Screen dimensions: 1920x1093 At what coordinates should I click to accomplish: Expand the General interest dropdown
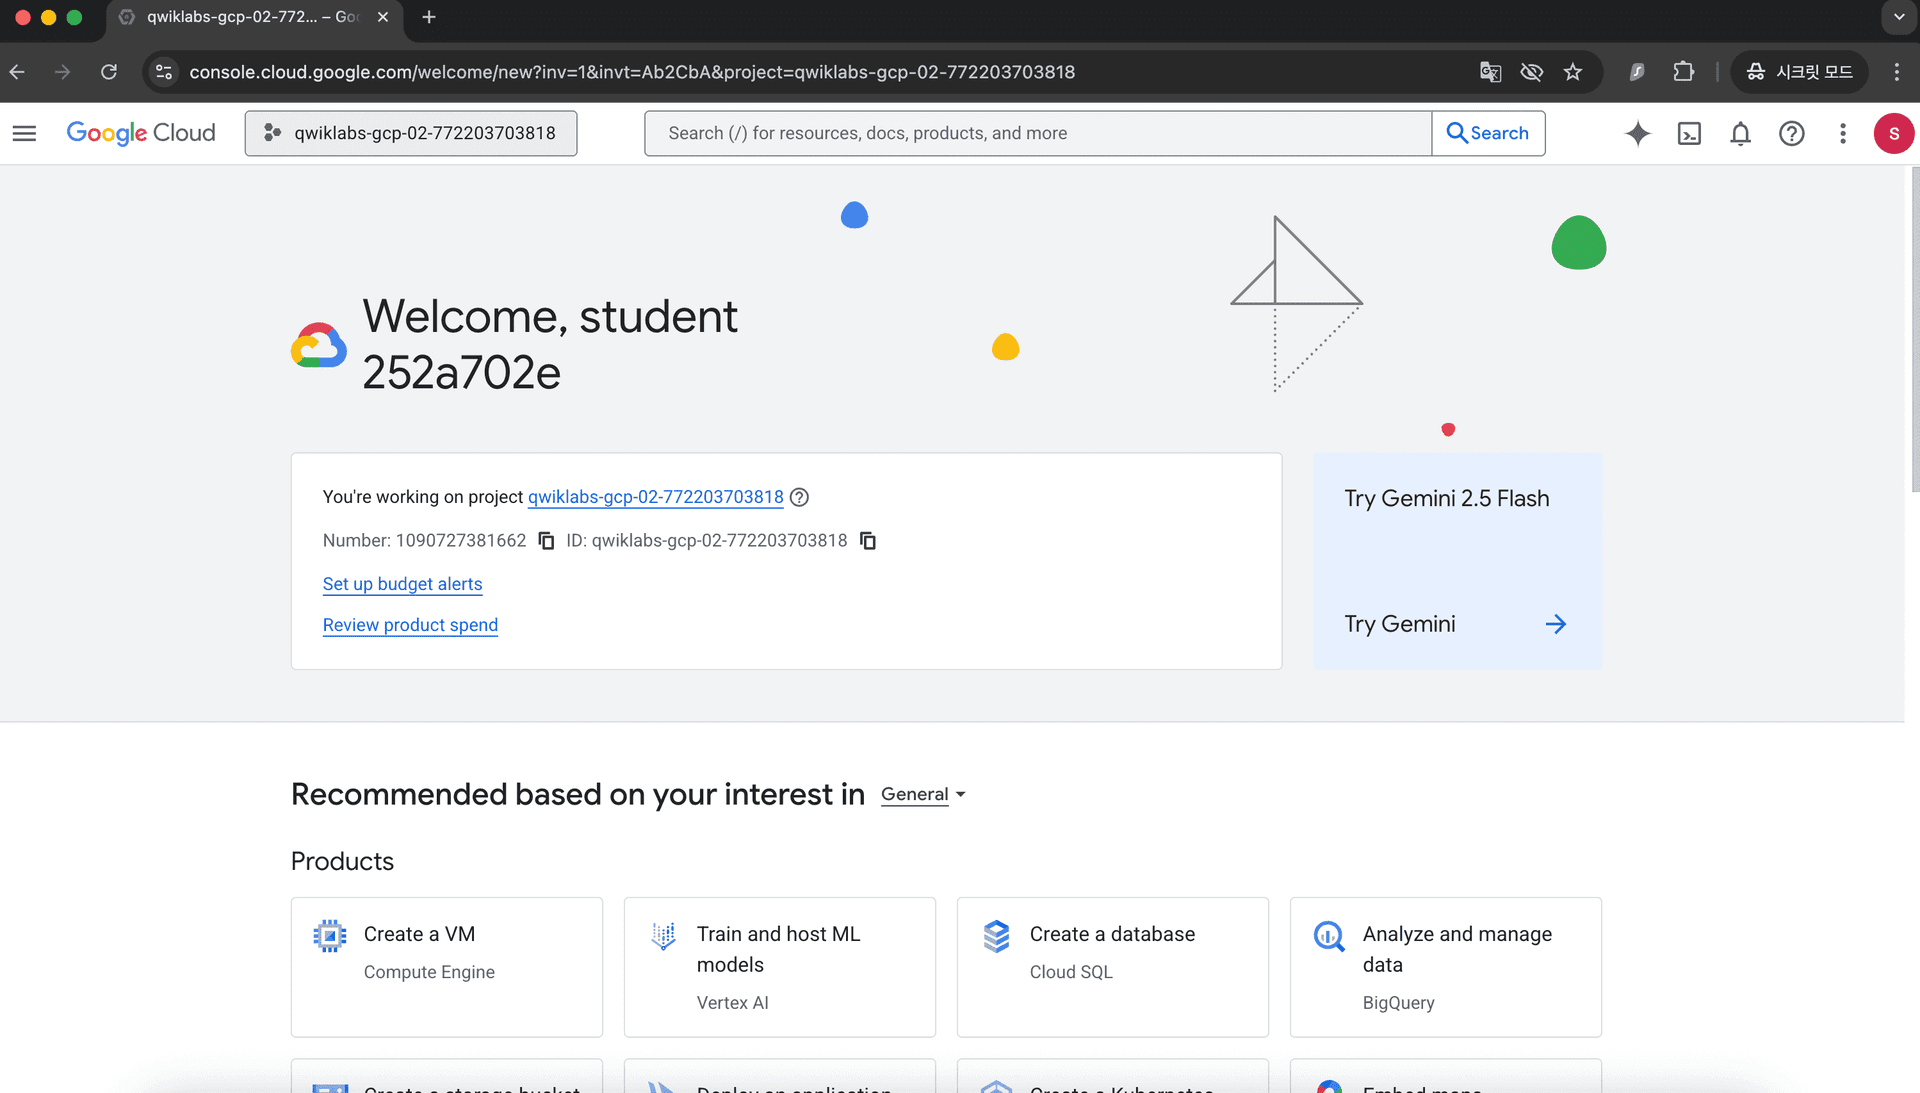(923, 794)
